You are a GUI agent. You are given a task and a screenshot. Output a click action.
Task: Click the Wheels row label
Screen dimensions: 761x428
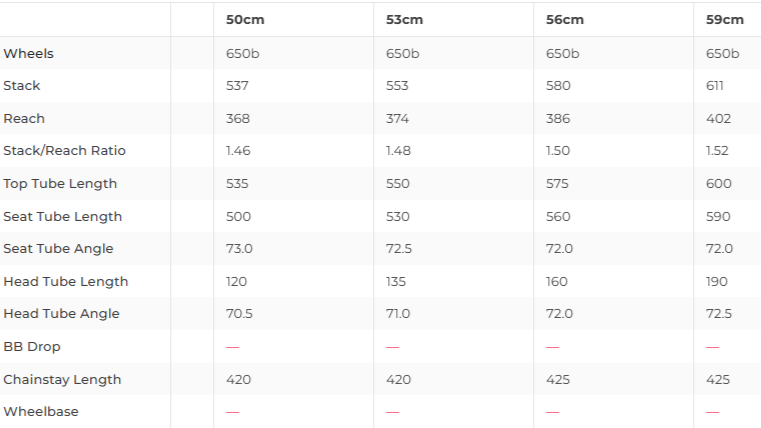point(28,53)
